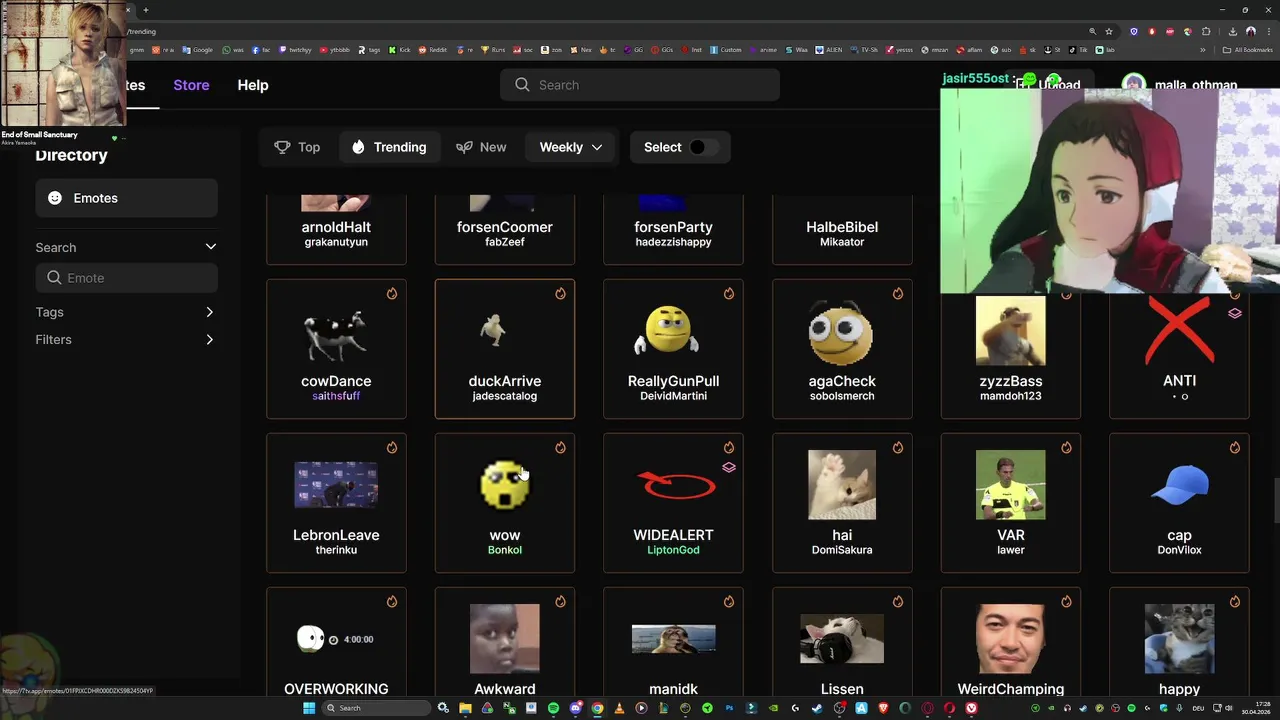Open the Awkward emote image

(x=505, y=638)
